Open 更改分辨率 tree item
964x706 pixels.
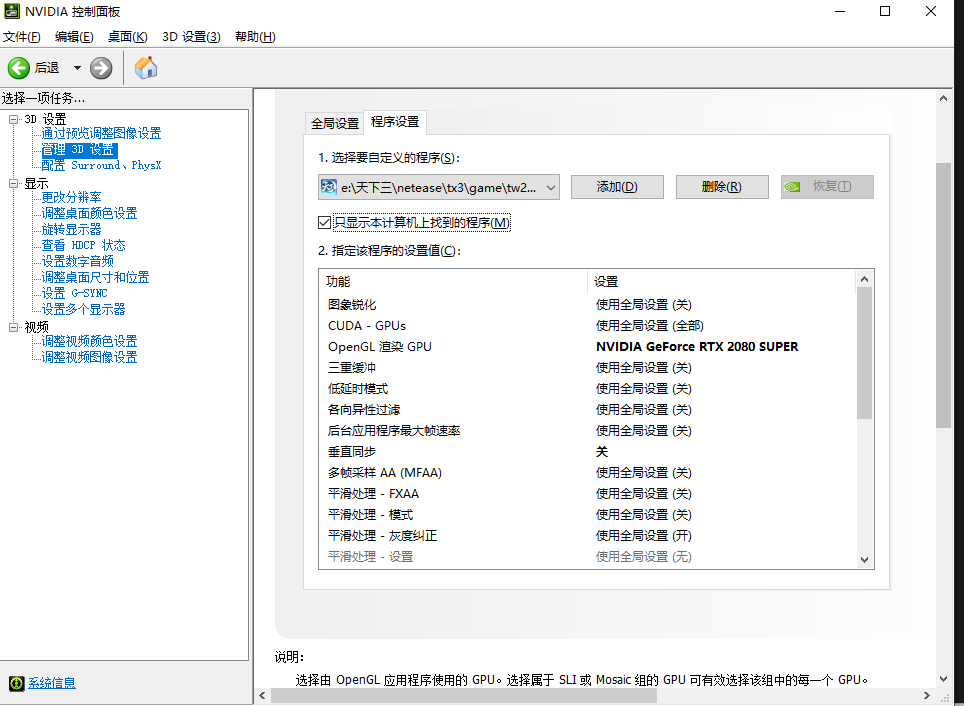tap(71, 197)
